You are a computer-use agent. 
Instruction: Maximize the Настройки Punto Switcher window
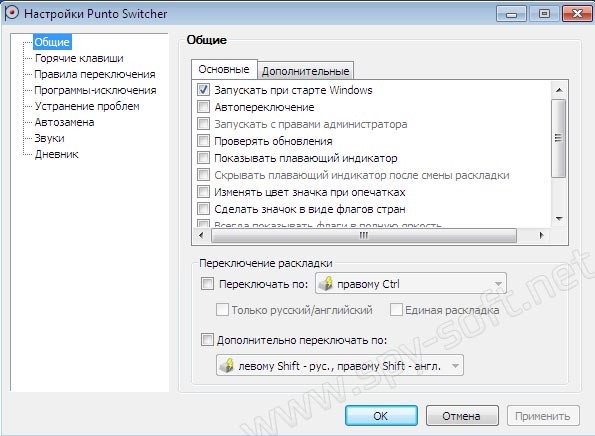(x=544, y=14)
